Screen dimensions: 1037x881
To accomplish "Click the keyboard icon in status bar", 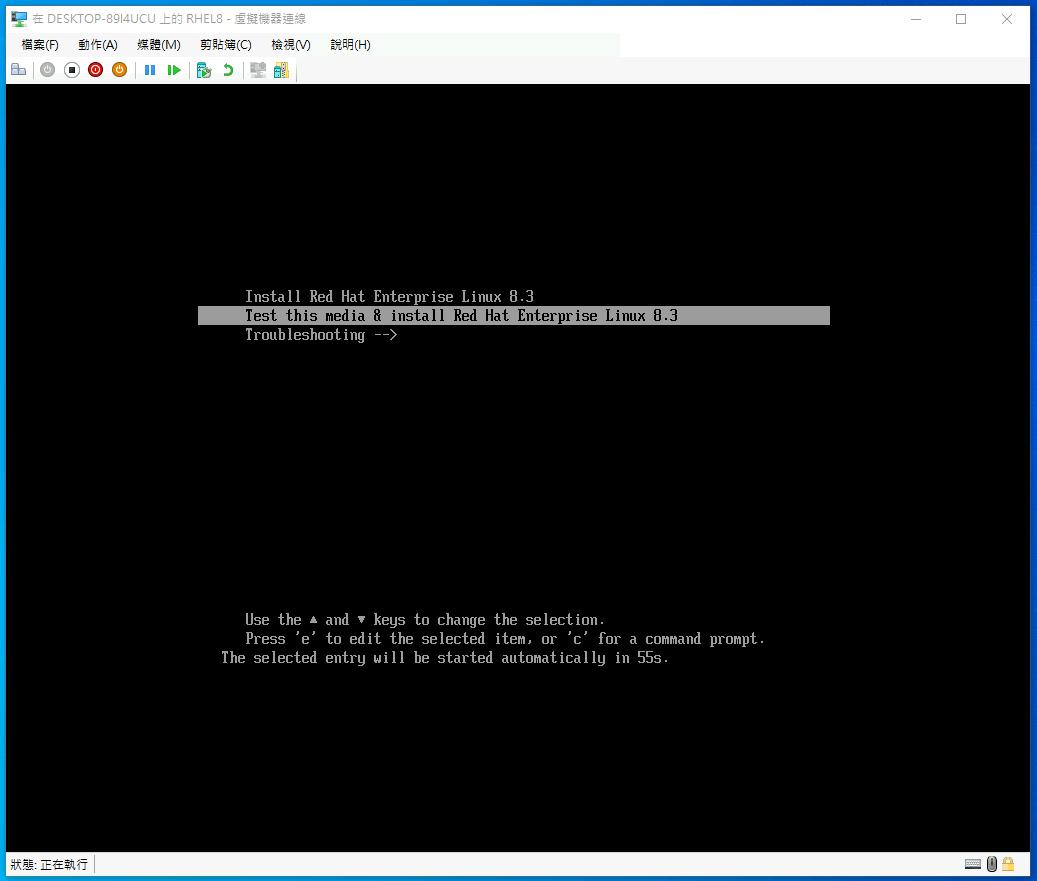I will coord(973,864).
